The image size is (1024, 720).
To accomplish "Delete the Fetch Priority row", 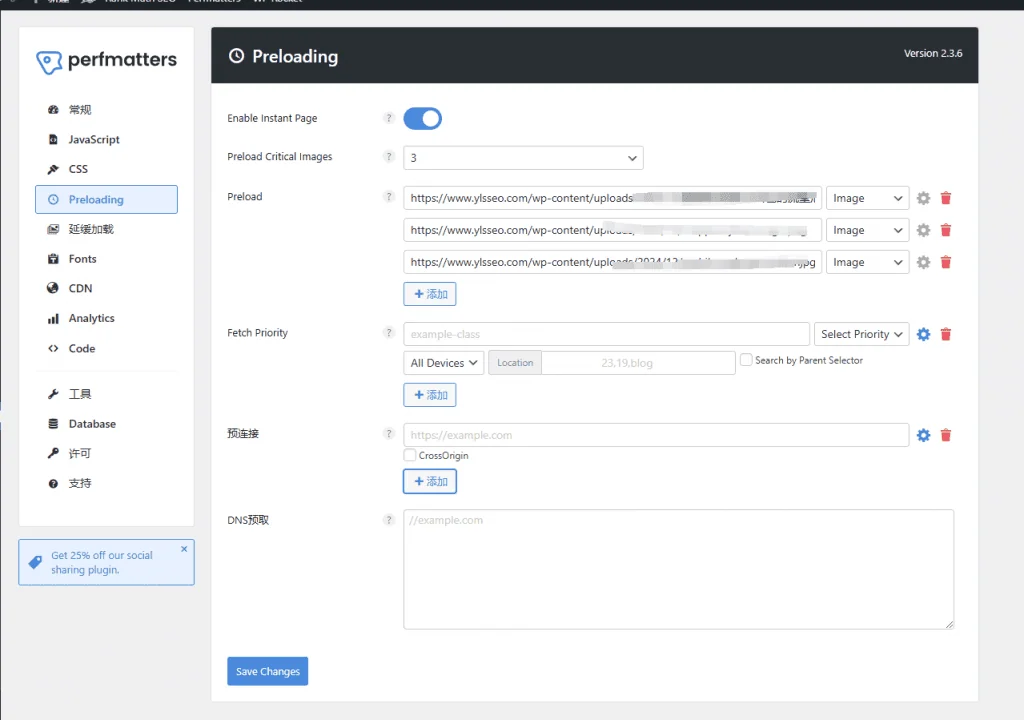I will [x=946, y=335].
